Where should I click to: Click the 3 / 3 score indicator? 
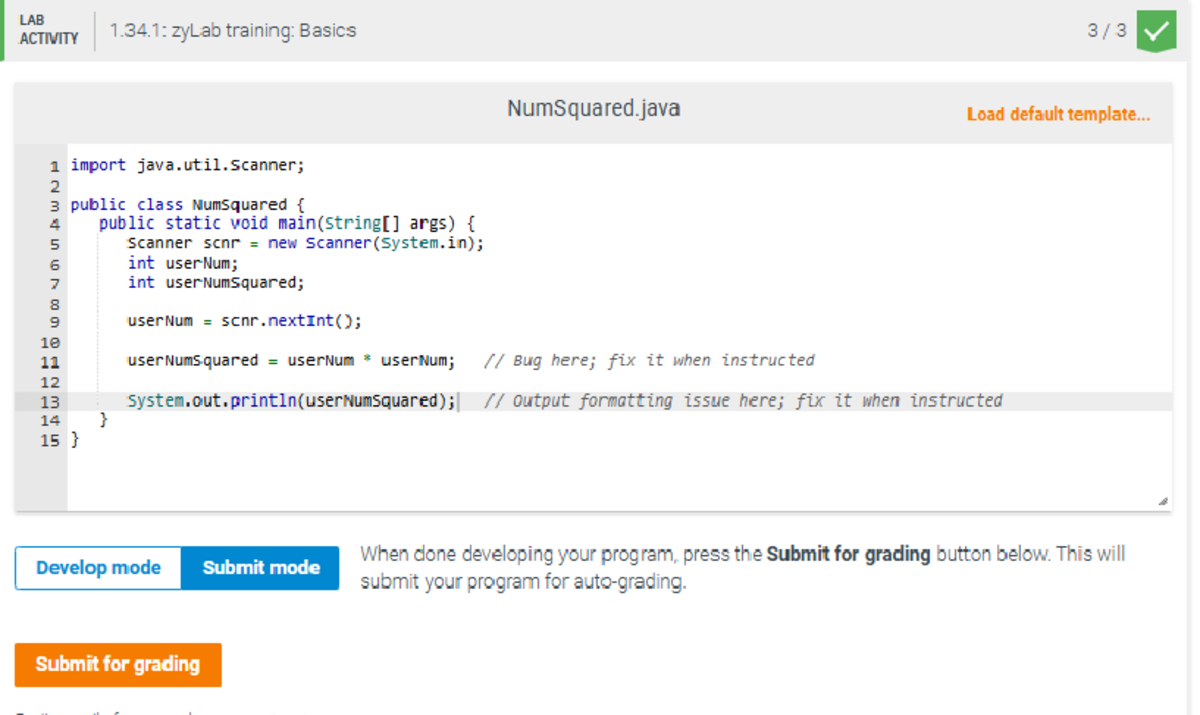[x=1106, y=31]
